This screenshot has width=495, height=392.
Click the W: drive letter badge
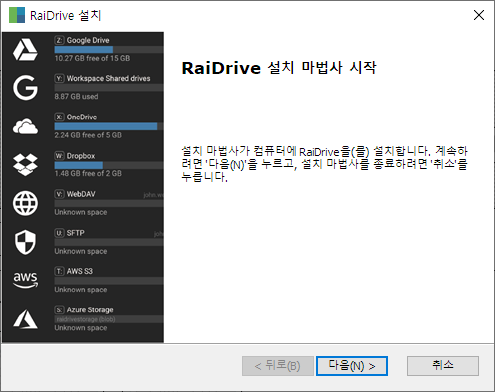pos(59,156)
